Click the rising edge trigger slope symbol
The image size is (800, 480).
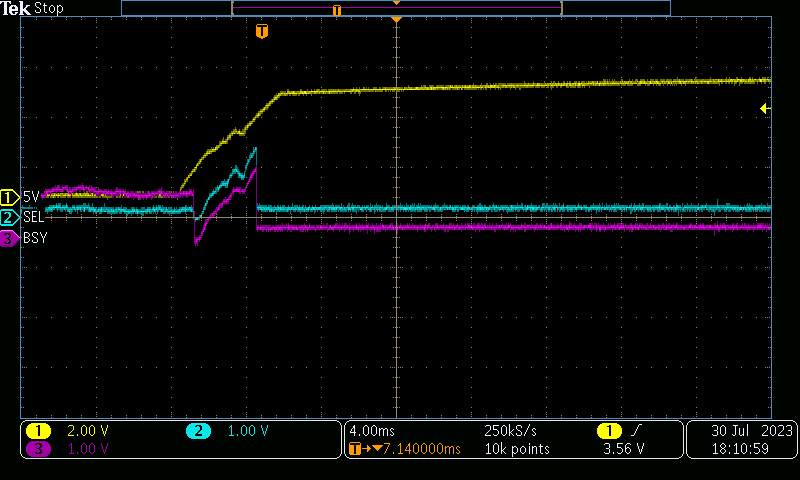[635, 431]
